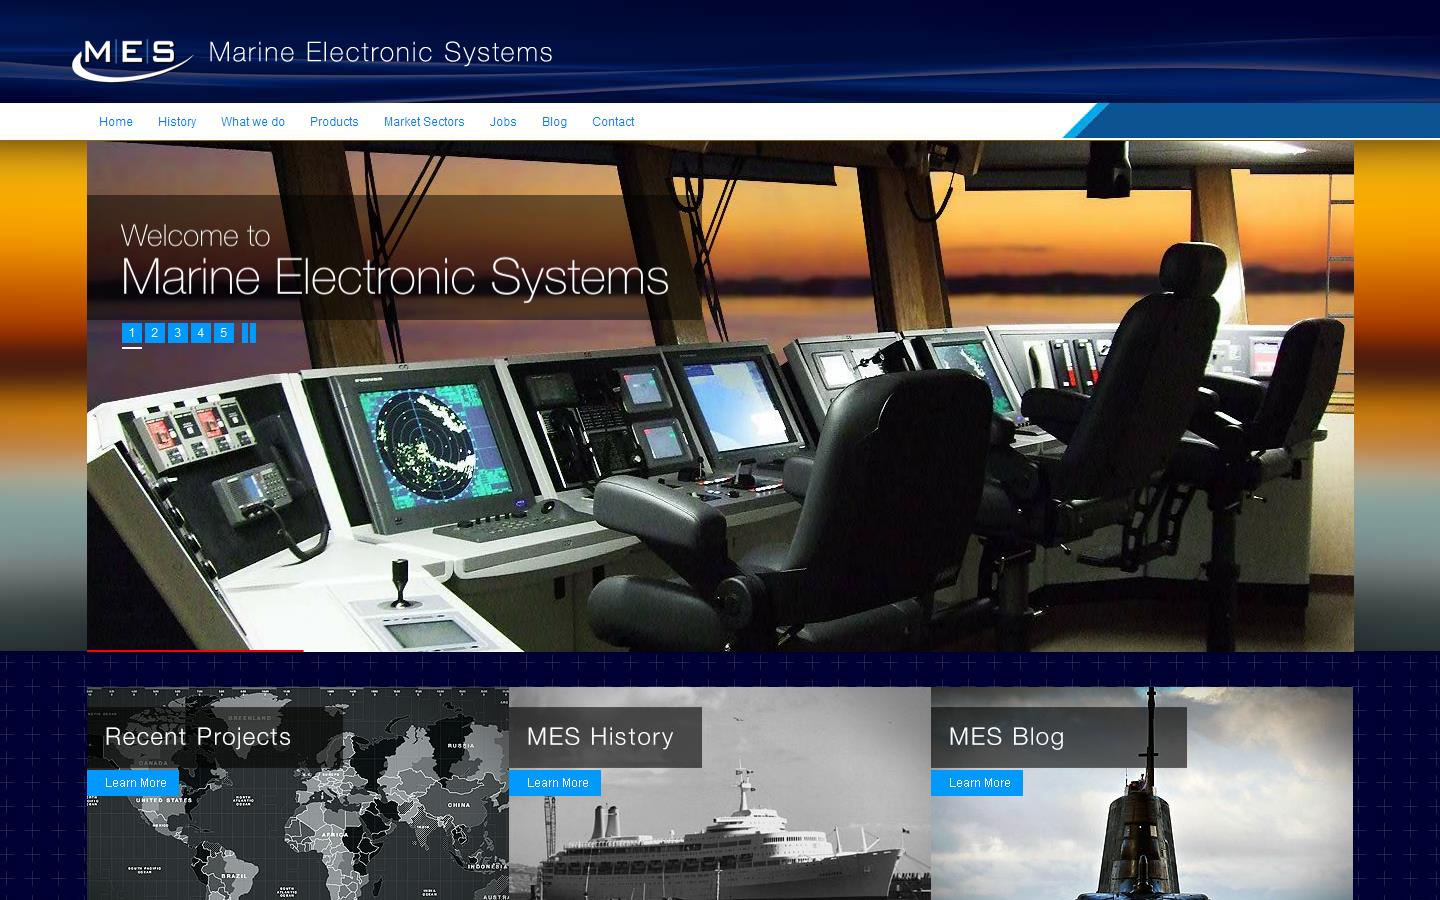
Task: Click Learn More under MES Blog
Action: pyautogui.click(x=977, y=783)
